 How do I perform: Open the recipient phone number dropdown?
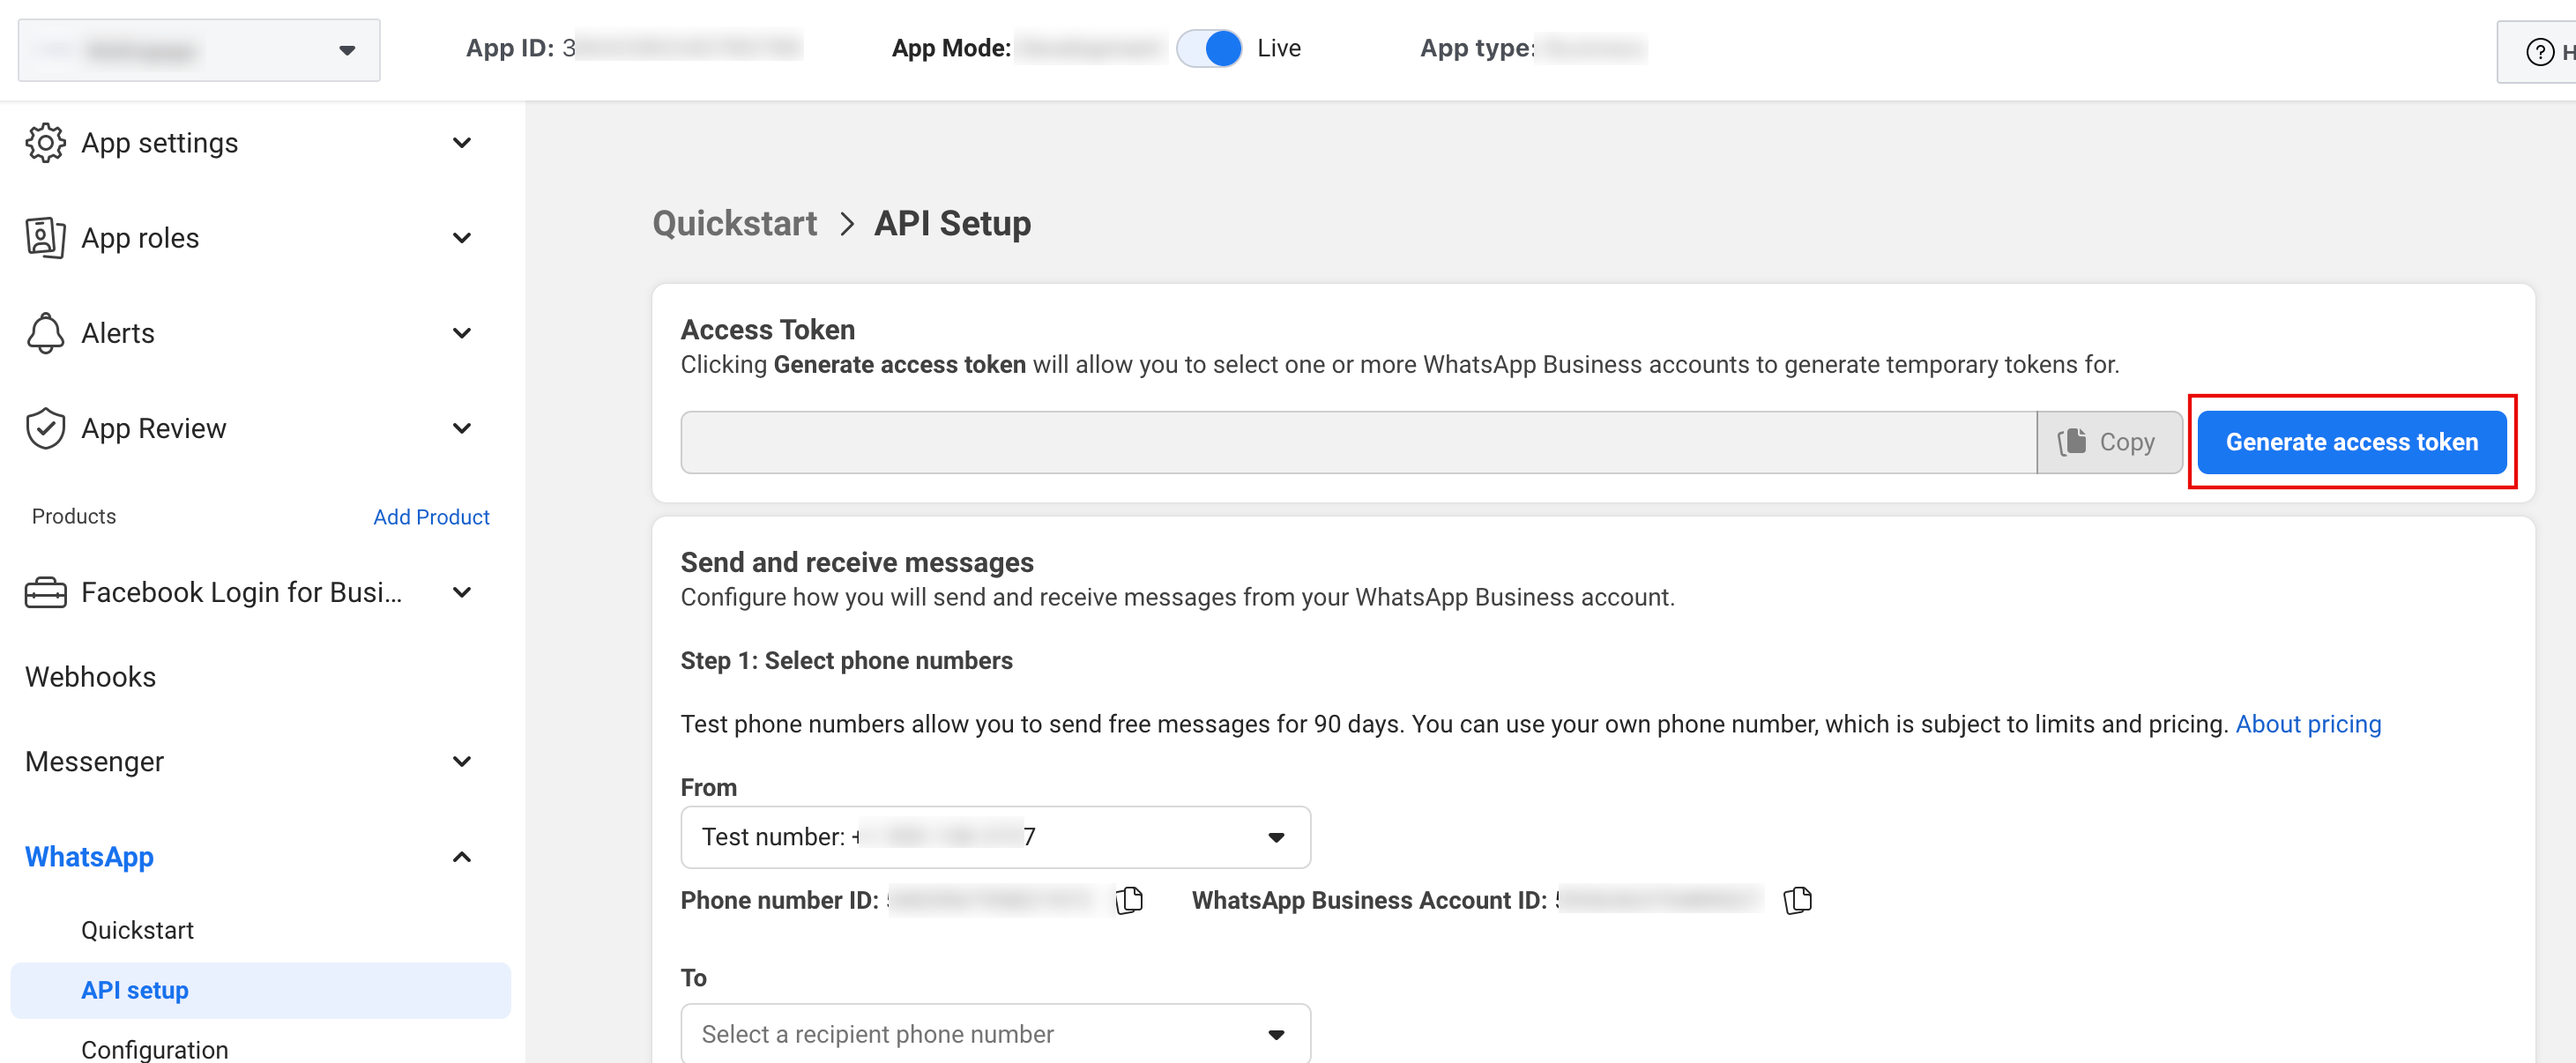(x=995, y=1034)
